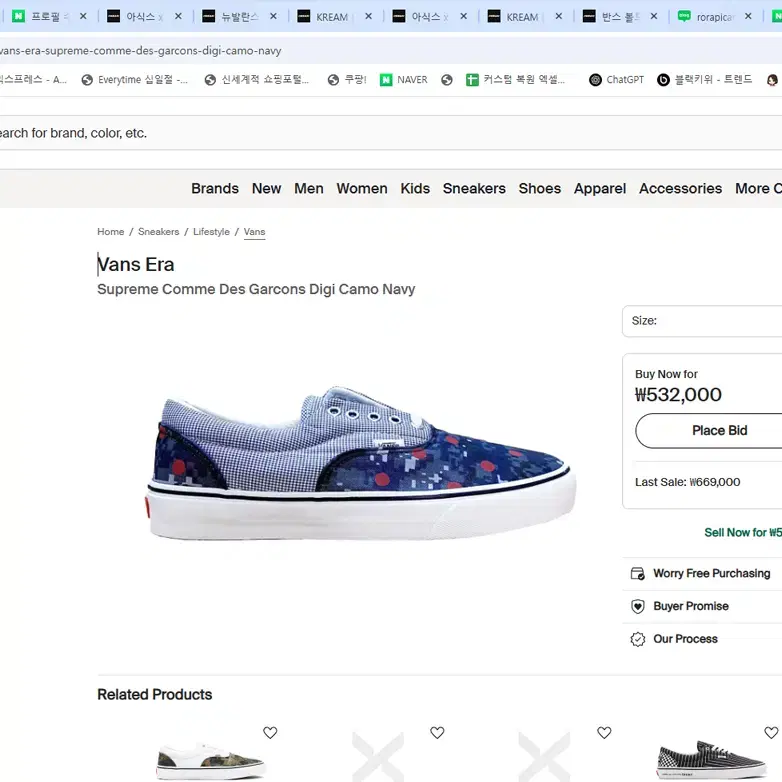782x782 pixels.
Task: Click the Our Process verified badge icon
Action: point(637,640)
